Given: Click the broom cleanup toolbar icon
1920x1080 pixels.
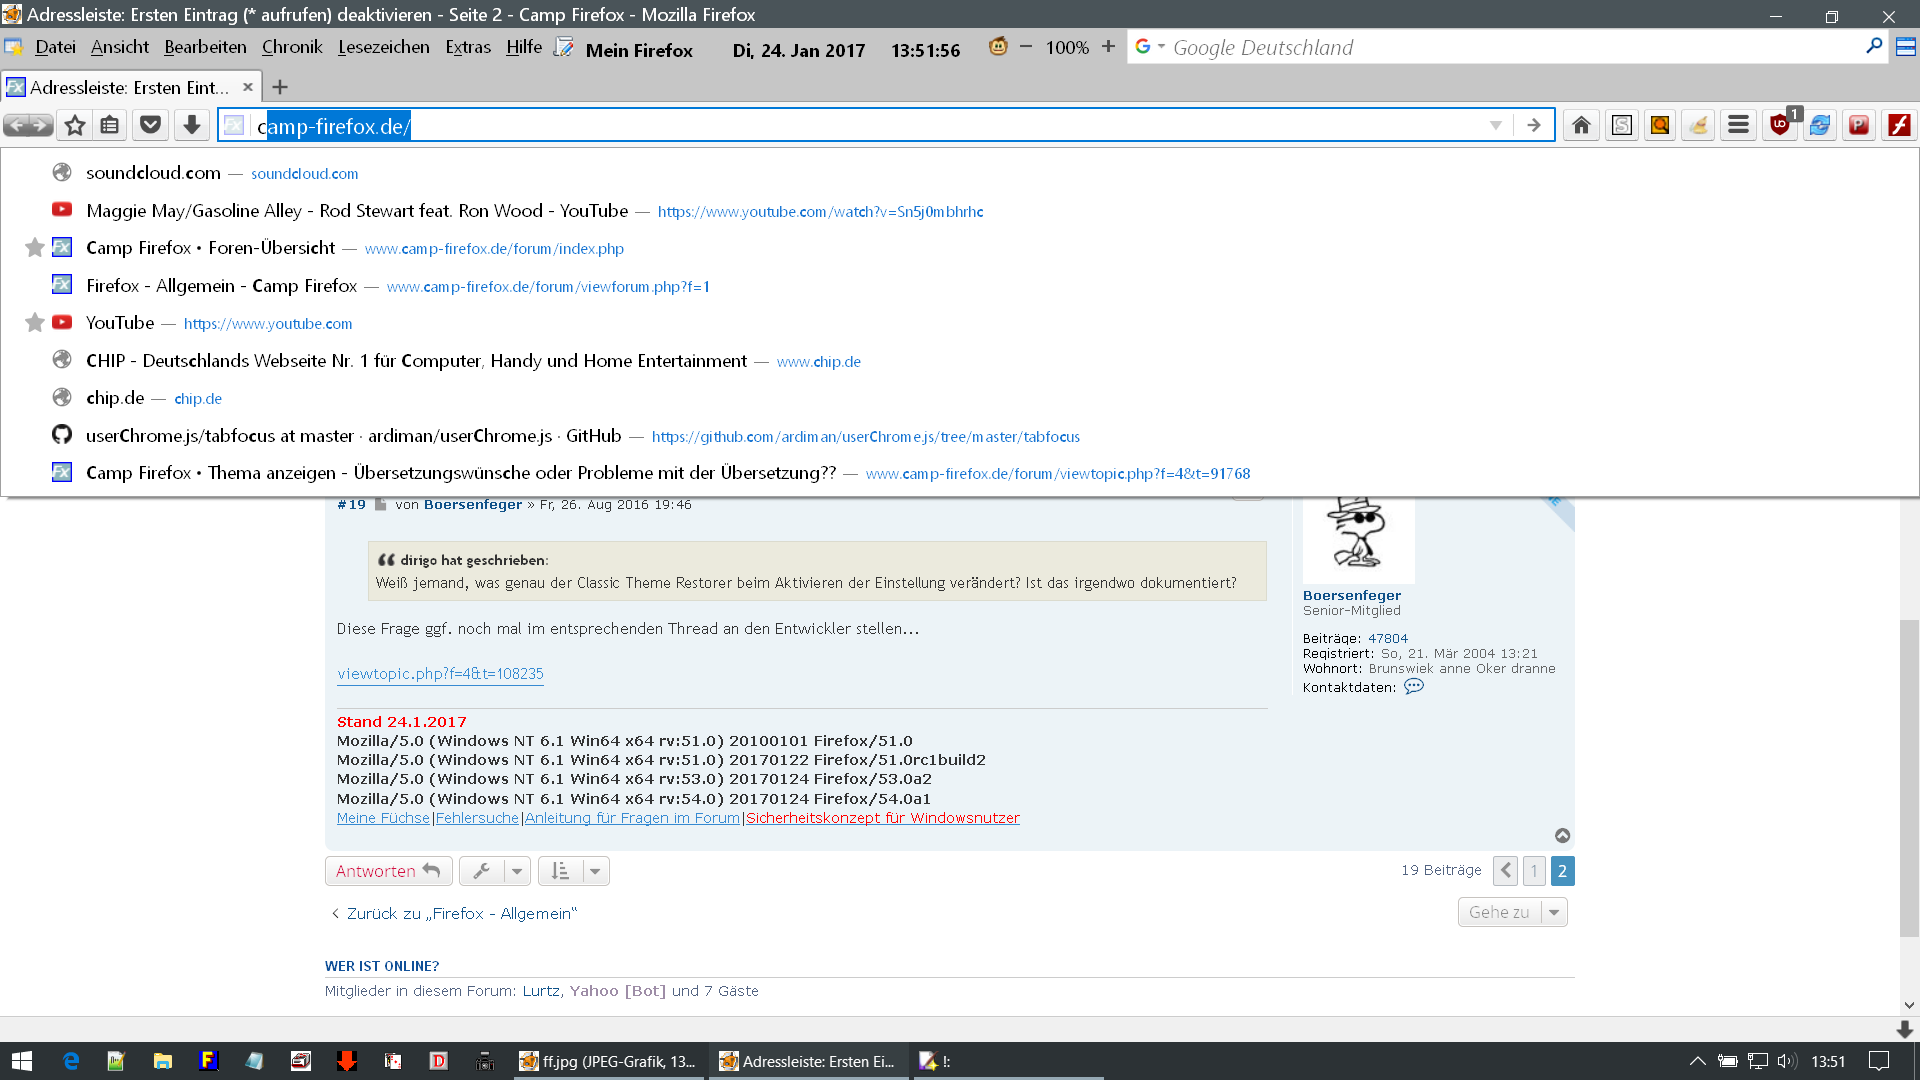Looking at the screenshot, I should [1698, 125].
